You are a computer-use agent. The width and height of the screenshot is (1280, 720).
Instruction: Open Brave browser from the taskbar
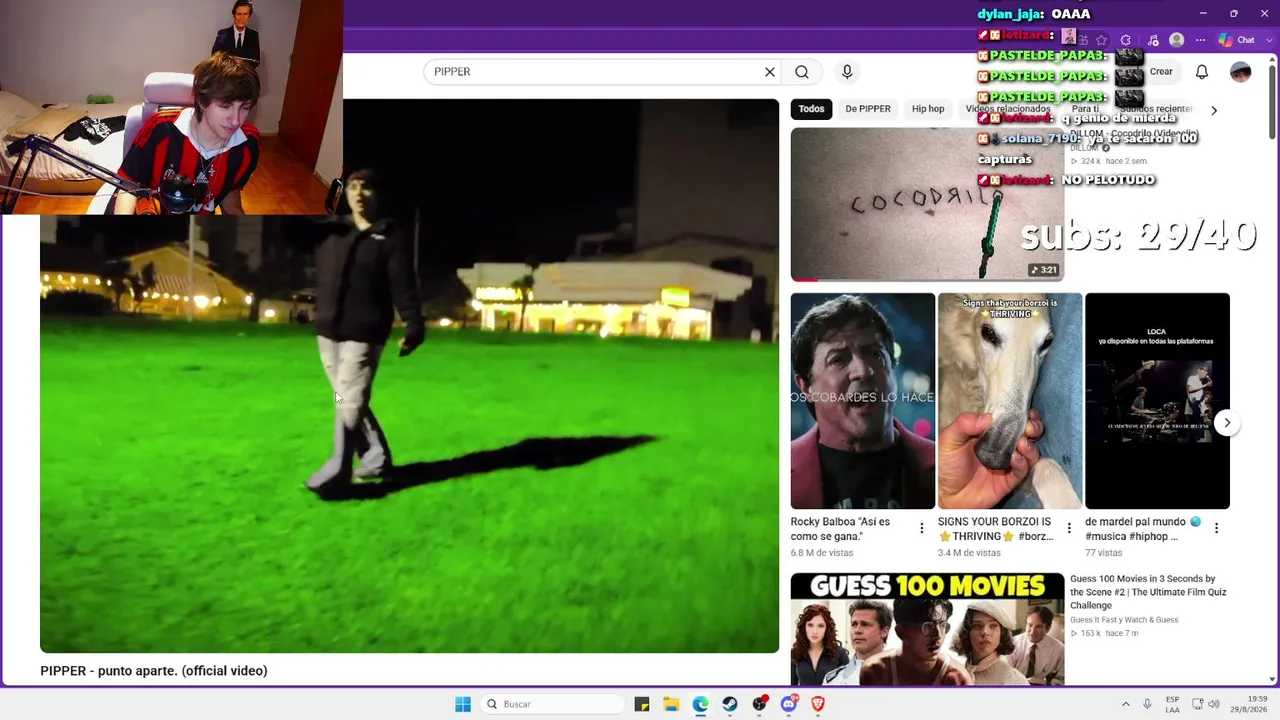pyautogui.click(x=818, y=704)
